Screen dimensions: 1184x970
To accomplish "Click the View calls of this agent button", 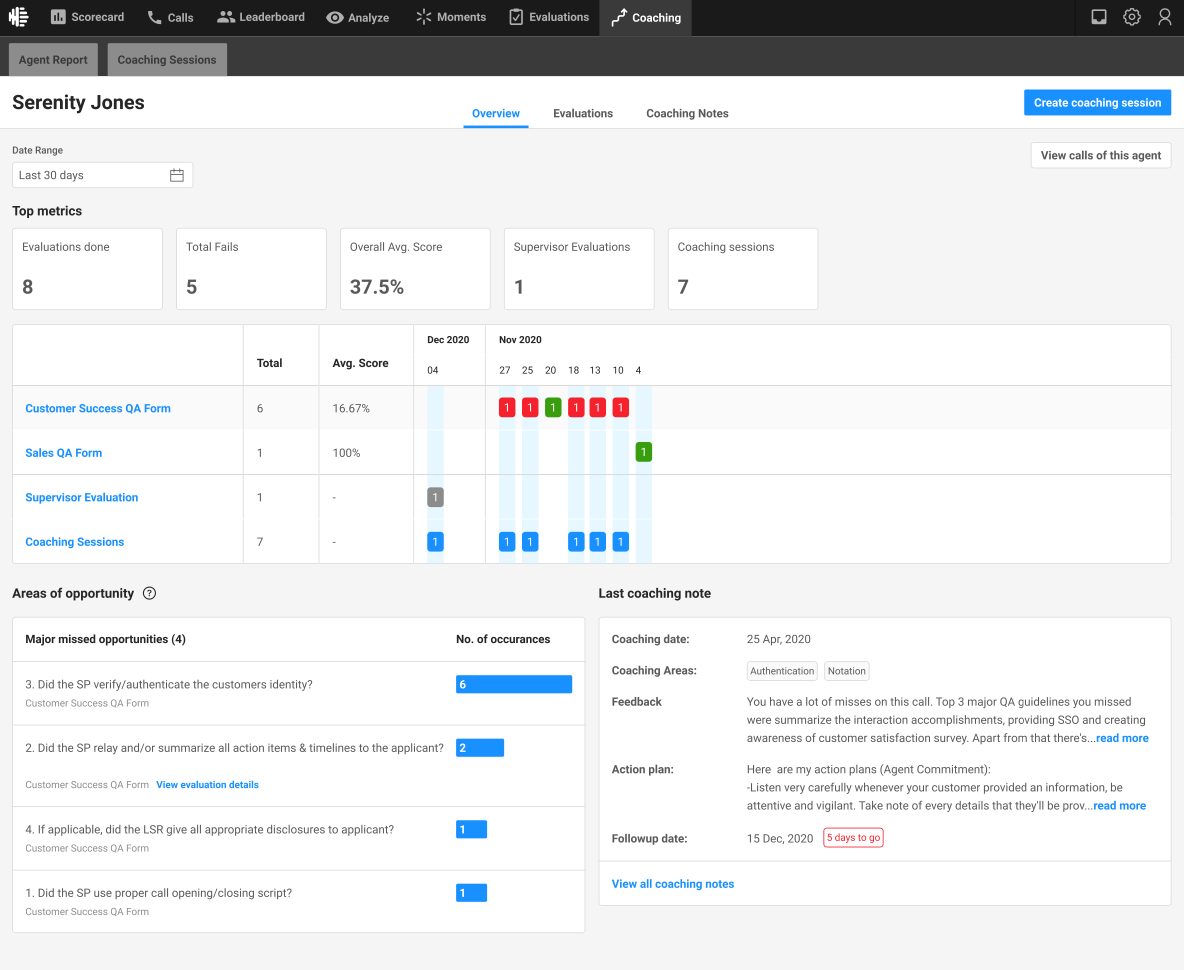I will (1100, 156).
